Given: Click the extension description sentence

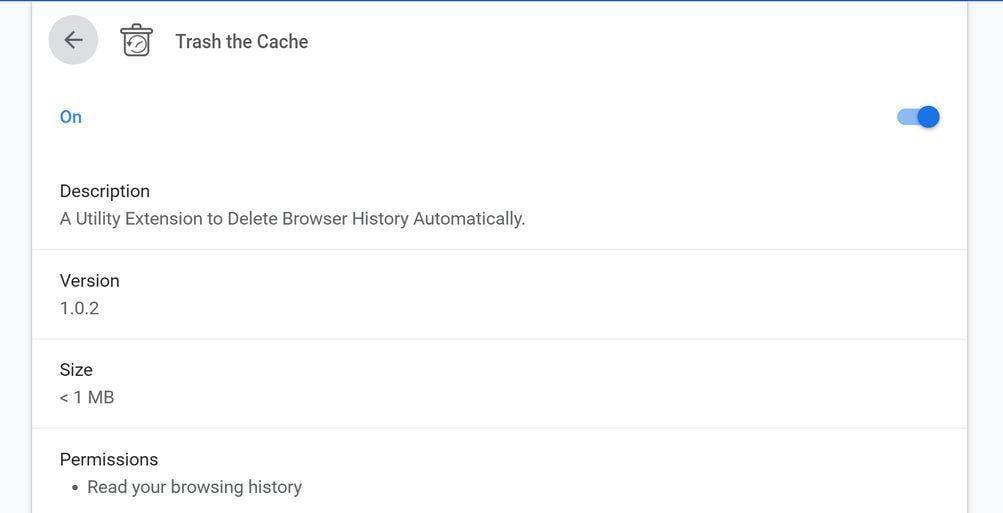Looking at the screenshot, I should (292, 218).
